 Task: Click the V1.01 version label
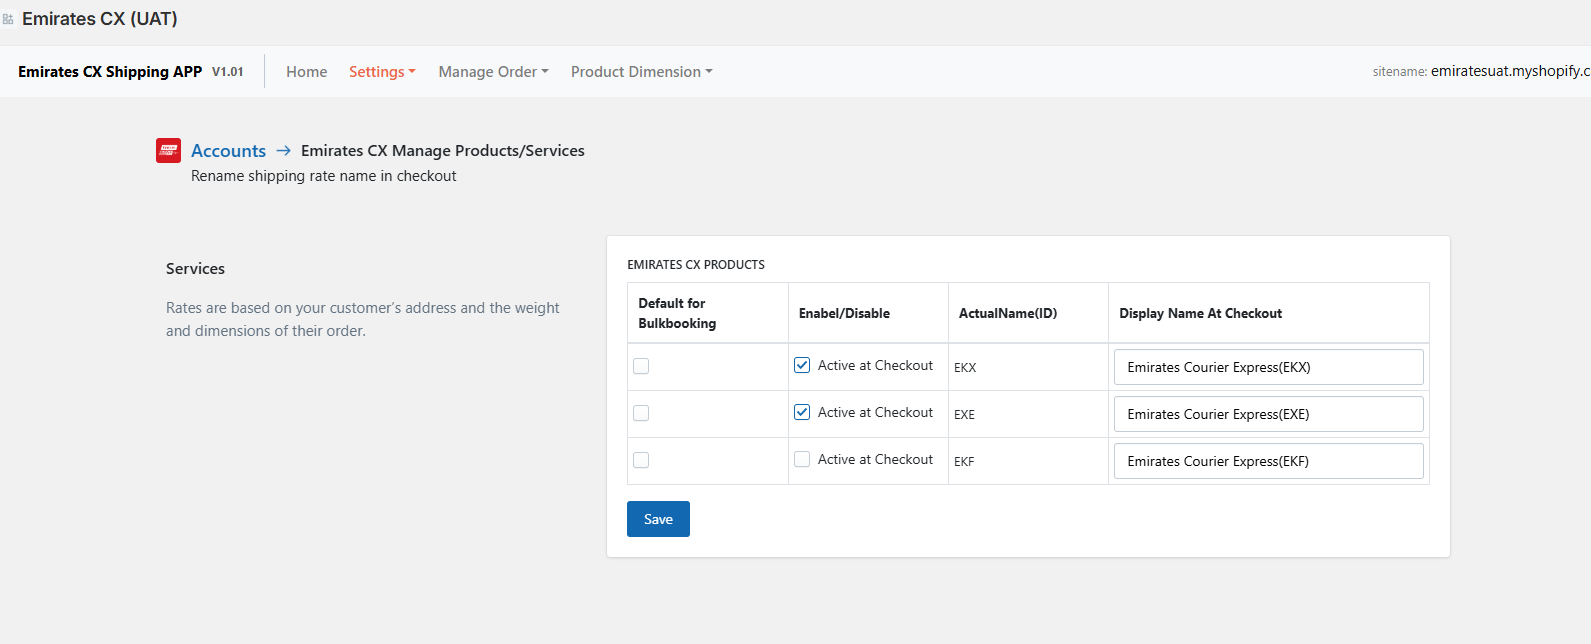(228, 72)
